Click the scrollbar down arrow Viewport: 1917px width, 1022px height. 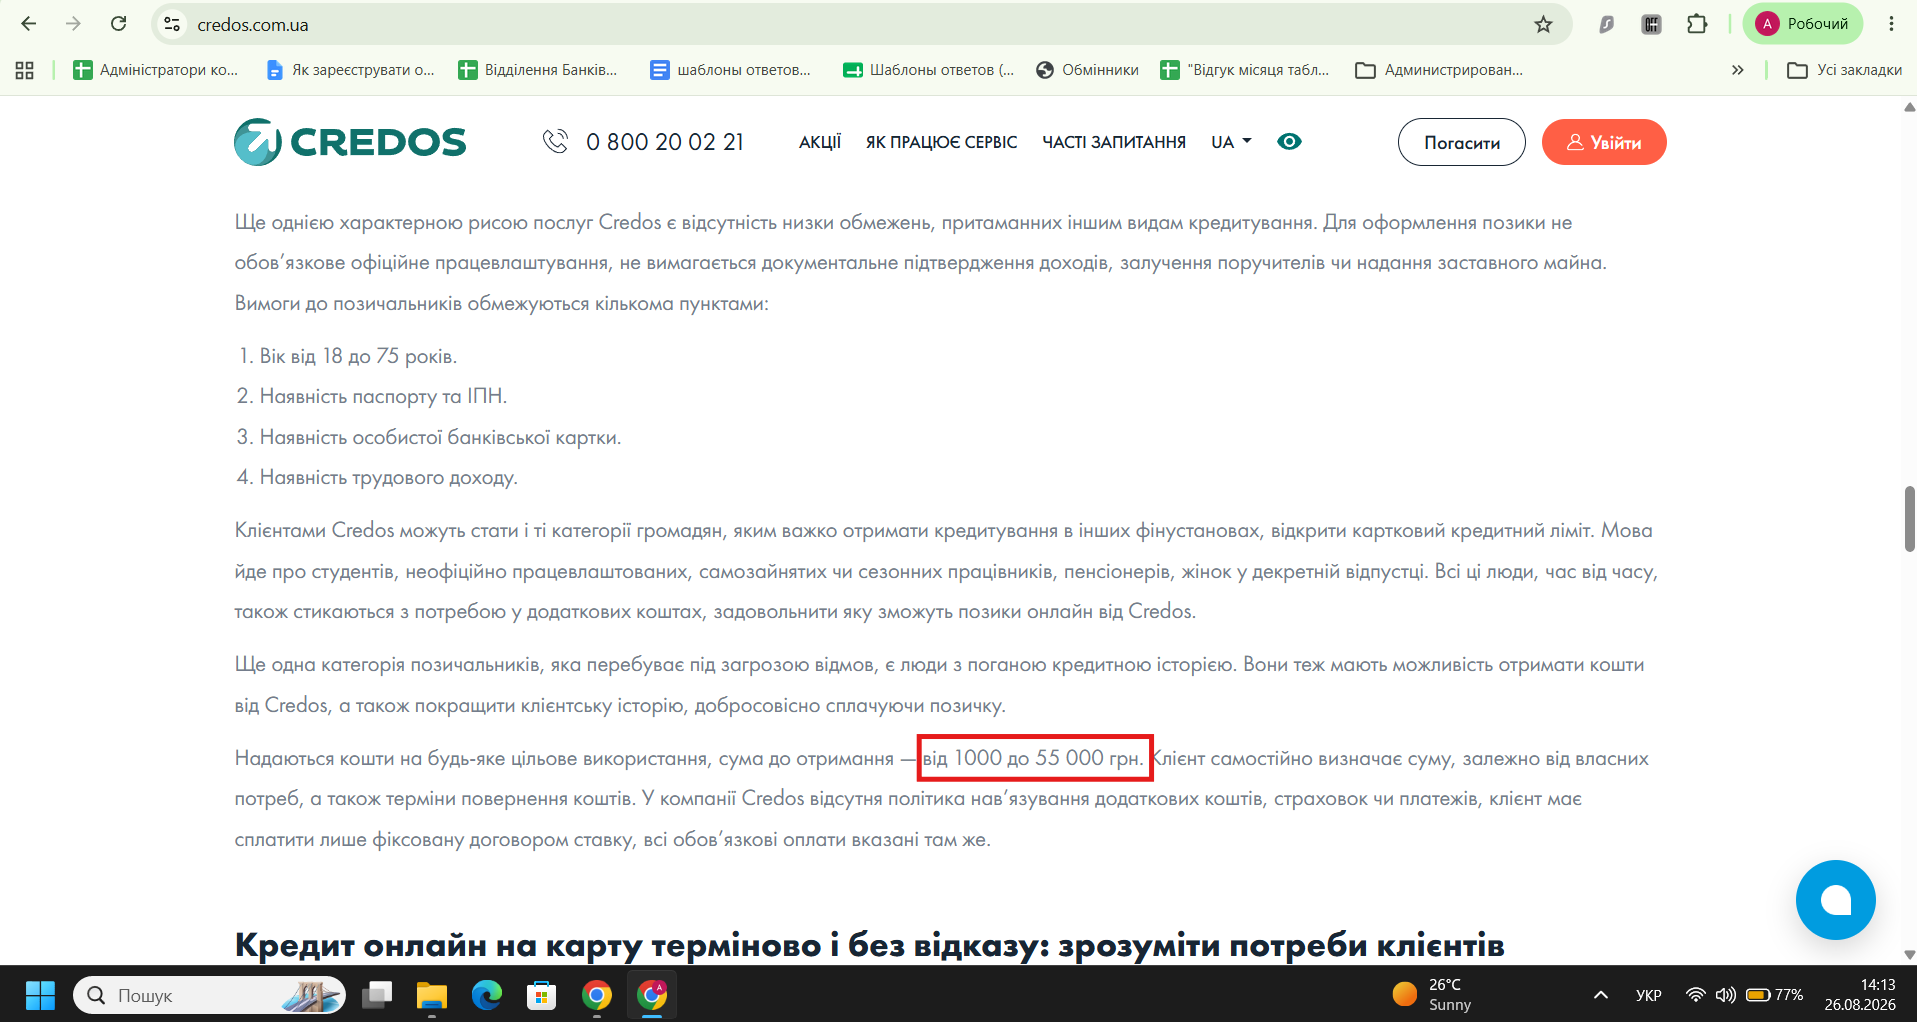[x=1909, y=955]
